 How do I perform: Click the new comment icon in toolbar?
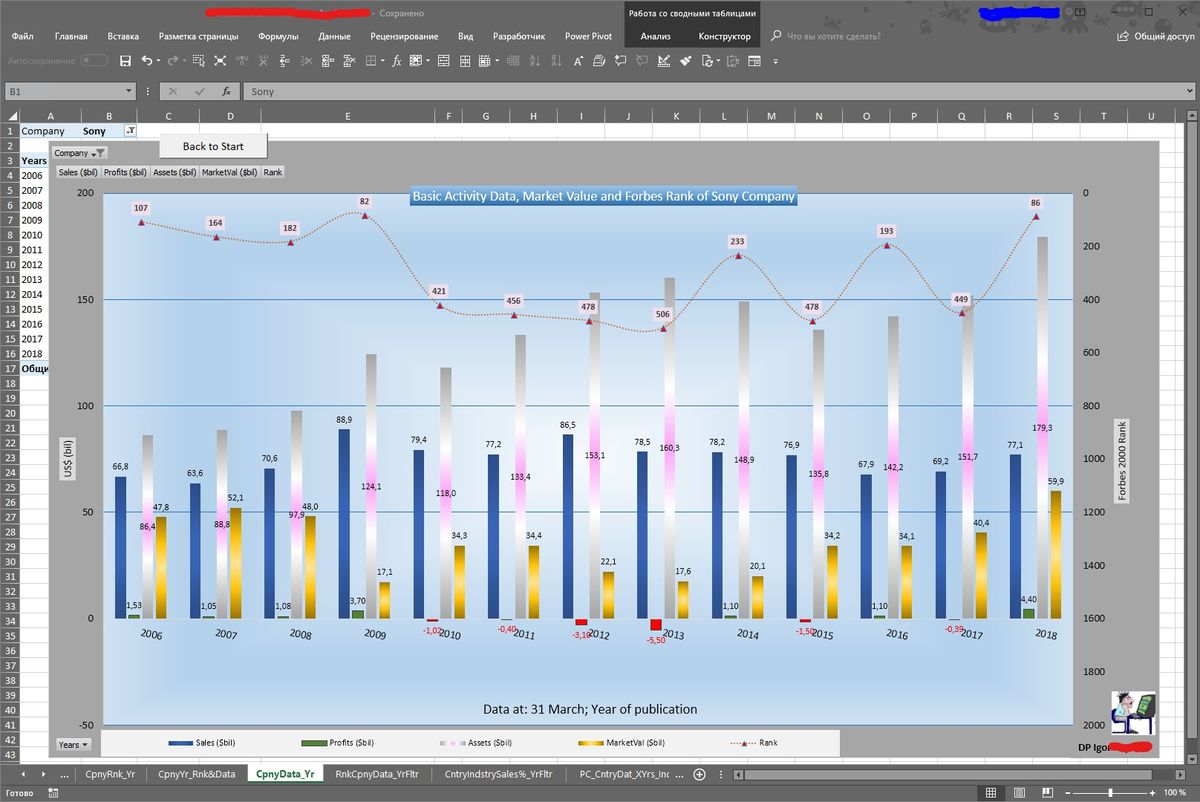(620, 61)
